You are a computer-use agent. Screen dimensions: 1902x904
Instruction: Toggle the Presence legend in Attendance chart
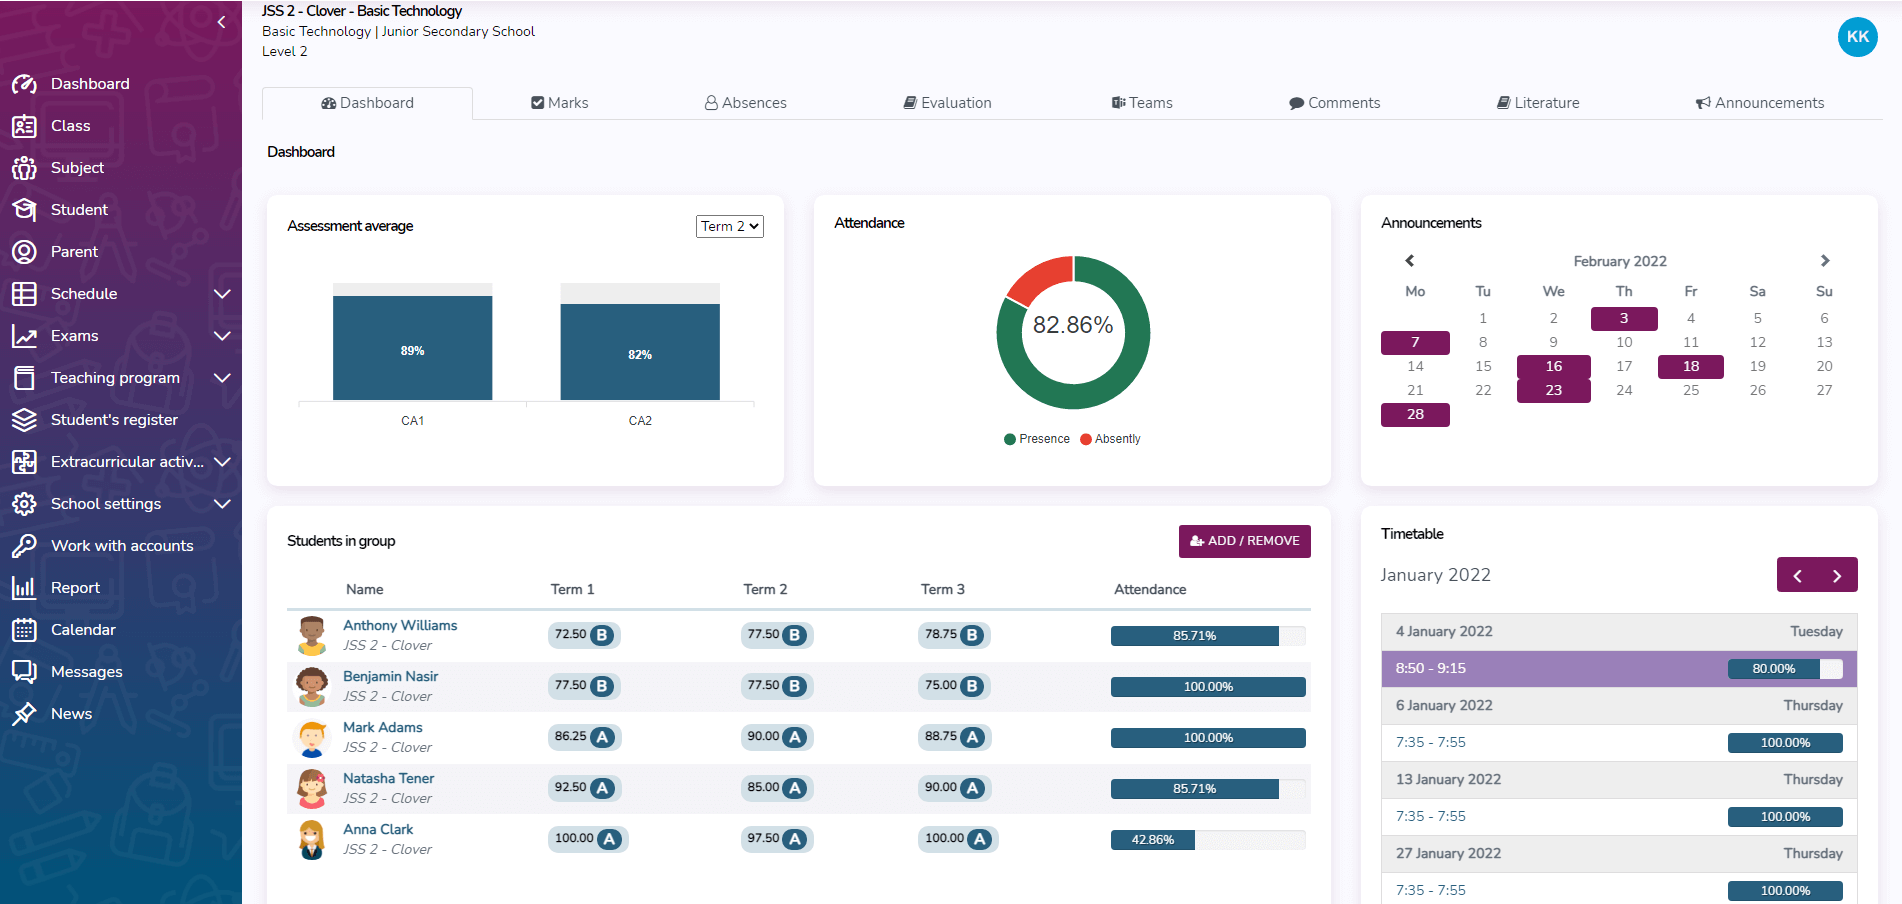(1037, 439)
